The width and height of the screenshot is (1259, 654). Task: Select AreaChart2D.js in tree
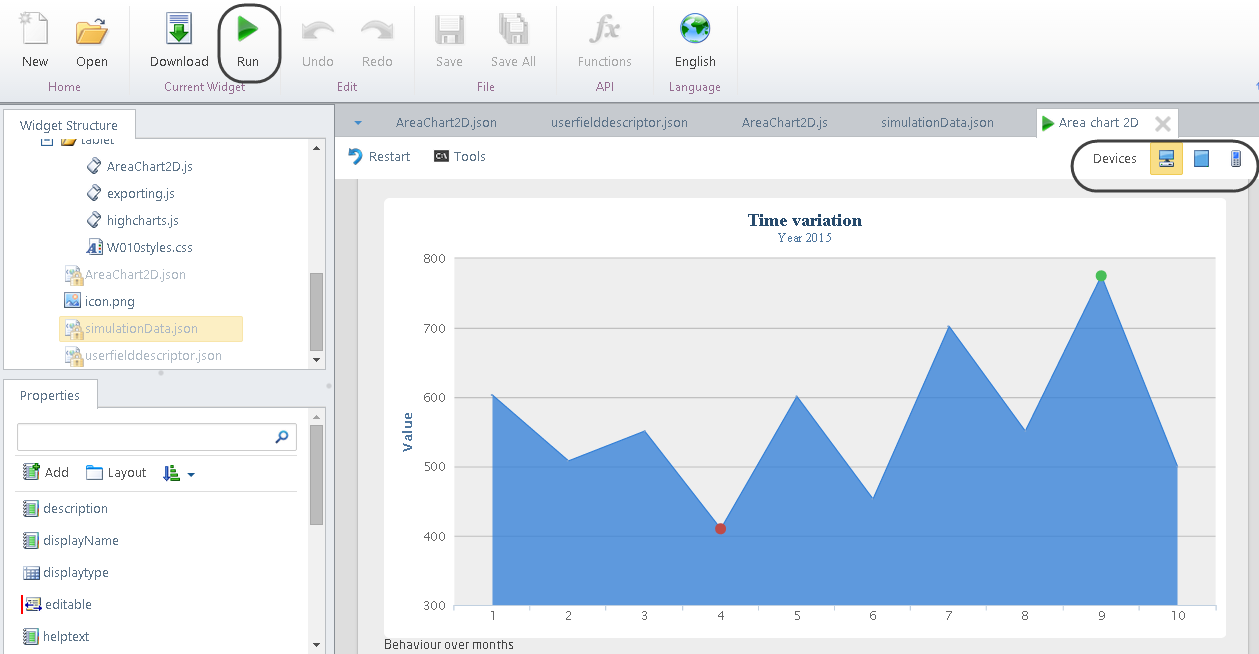139,166
